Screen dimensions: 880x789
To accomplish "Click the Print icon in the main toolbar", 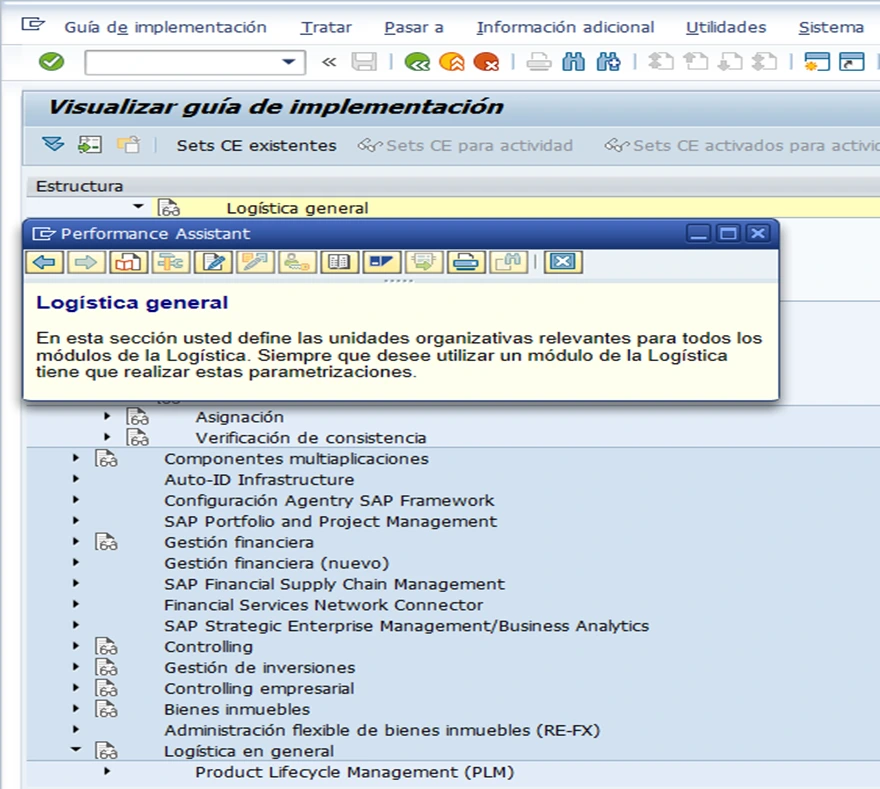I will [x=539, y=62].
